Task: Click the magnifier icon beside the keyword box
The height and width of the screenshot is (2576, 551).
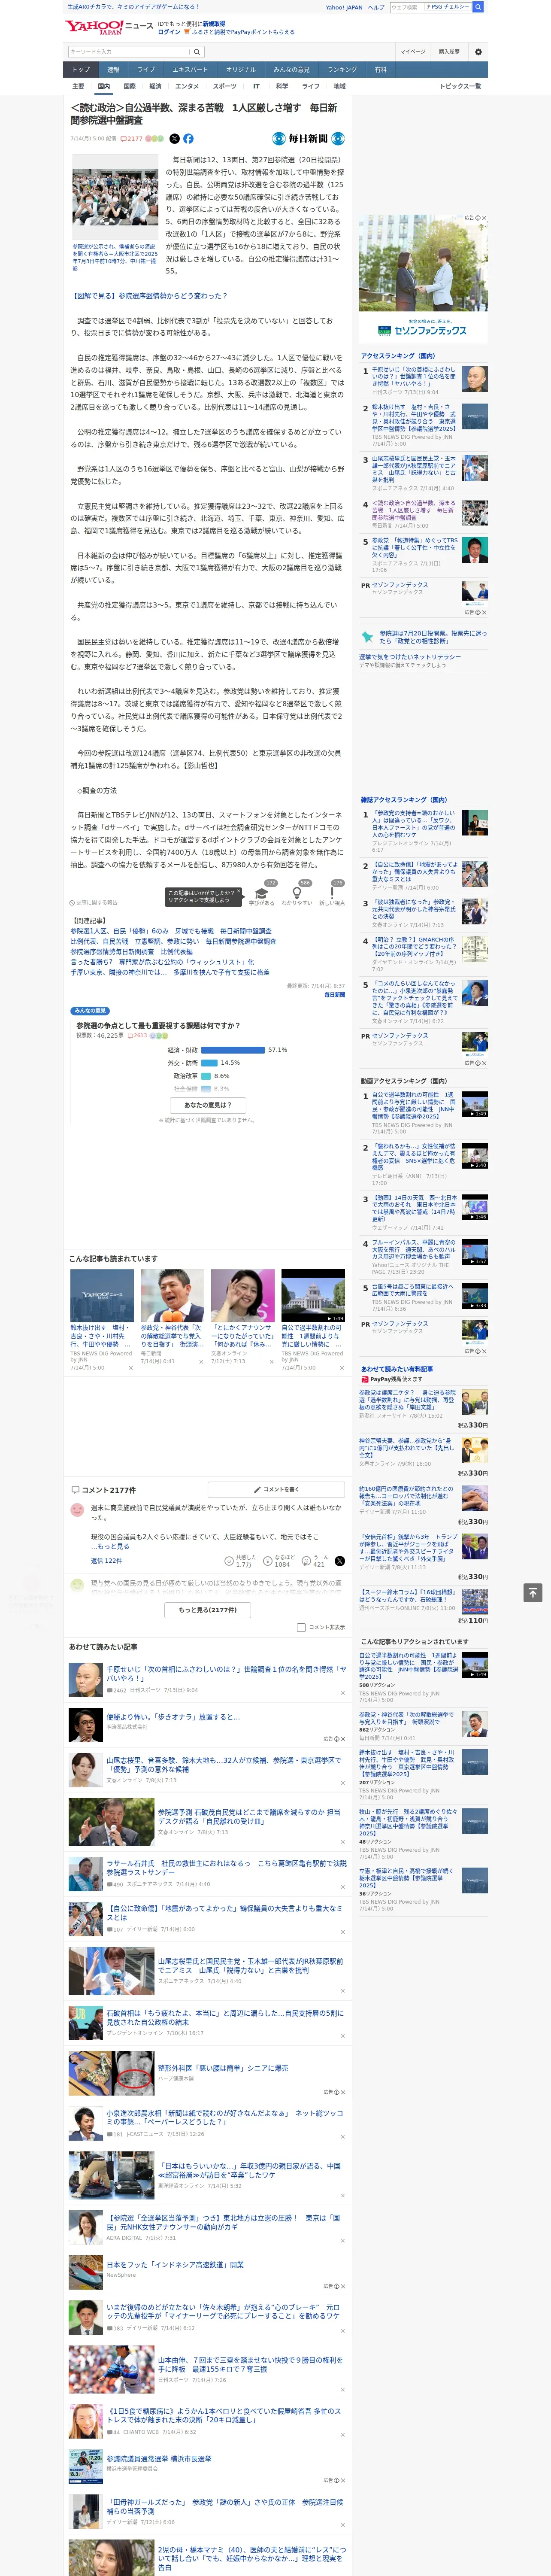Action: [196, 52]
